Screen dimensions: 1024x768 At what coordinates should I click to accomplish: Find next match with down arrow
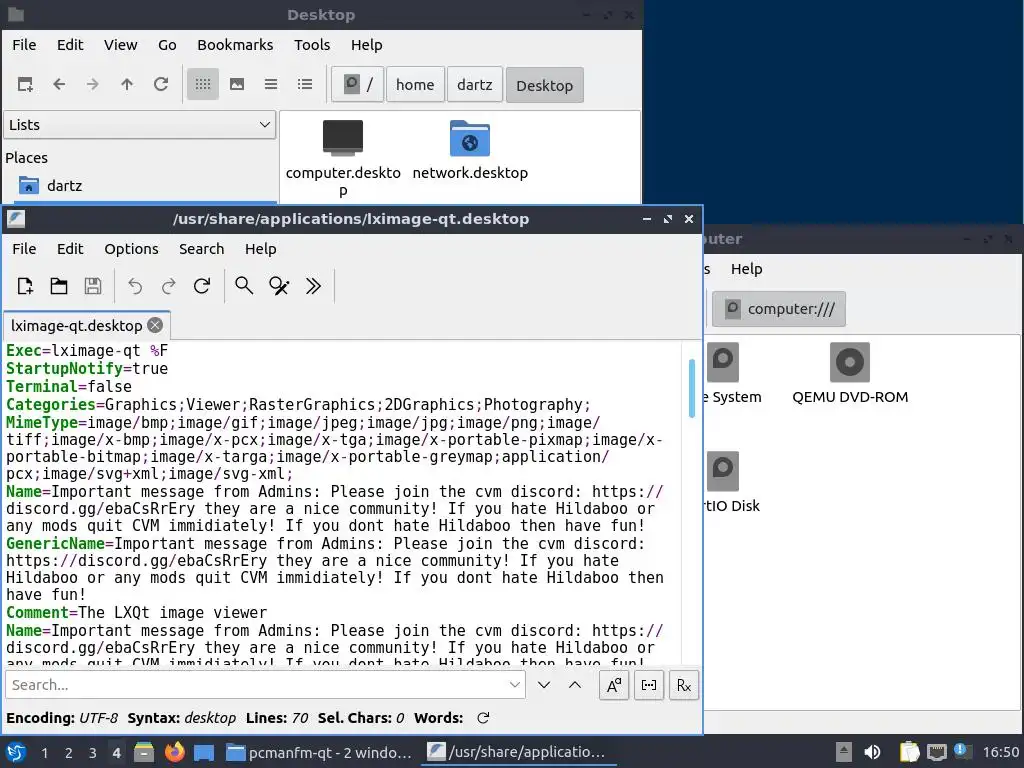544,685
